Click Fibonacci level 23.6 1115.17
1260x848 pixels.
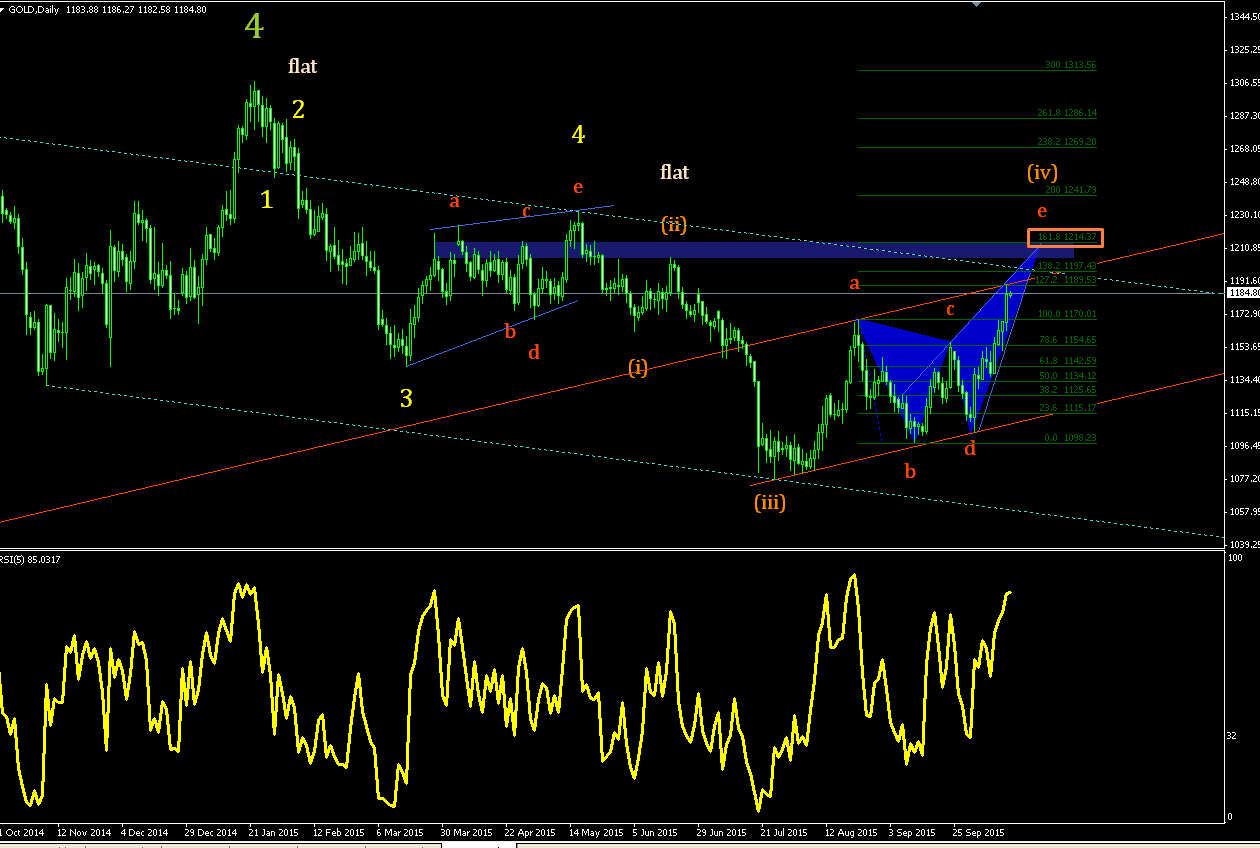point(1069,408)
